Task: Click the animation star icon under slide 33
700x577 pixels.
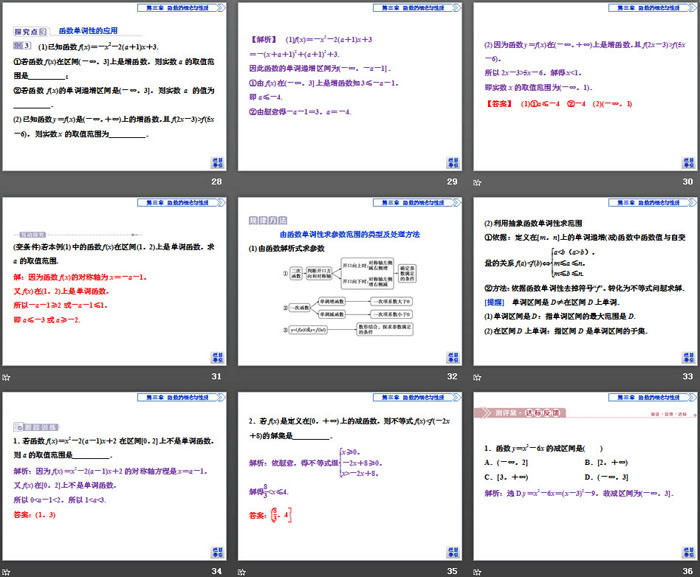Action: click(x=477, y=377)
